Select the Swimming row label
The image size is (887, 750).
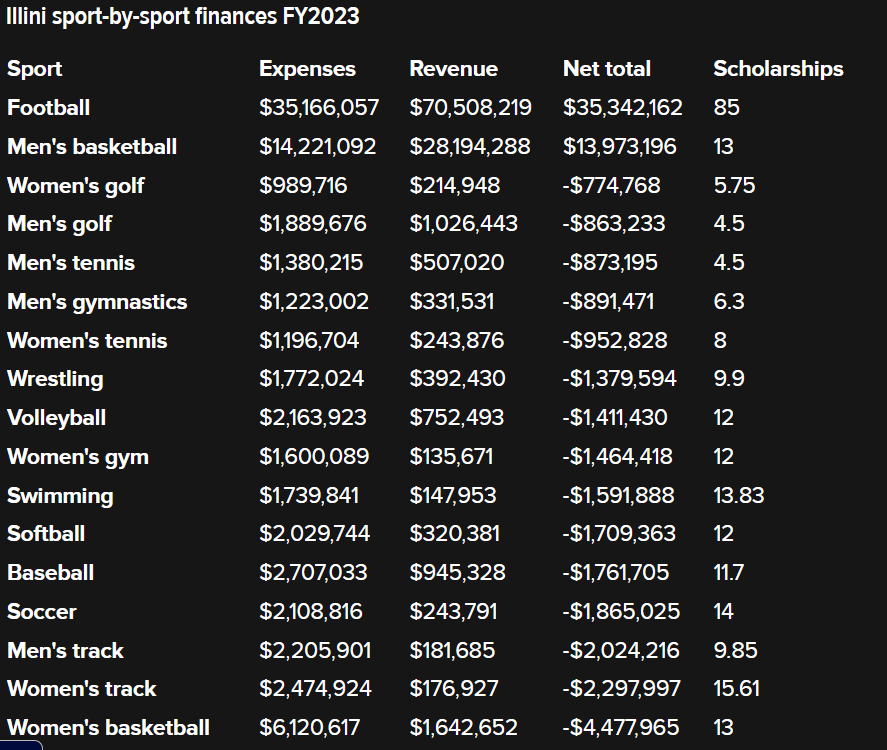60,496
